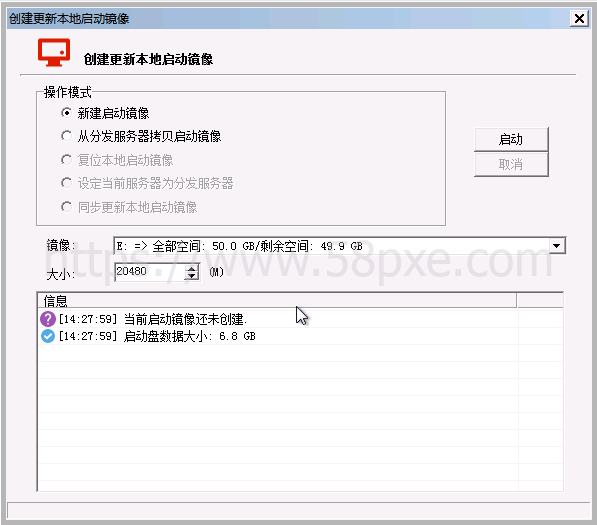This screenshot has height=525, width=597.
Task: Close the 创建更新本地启动镜像 dialog
Action: click(579, 18)
